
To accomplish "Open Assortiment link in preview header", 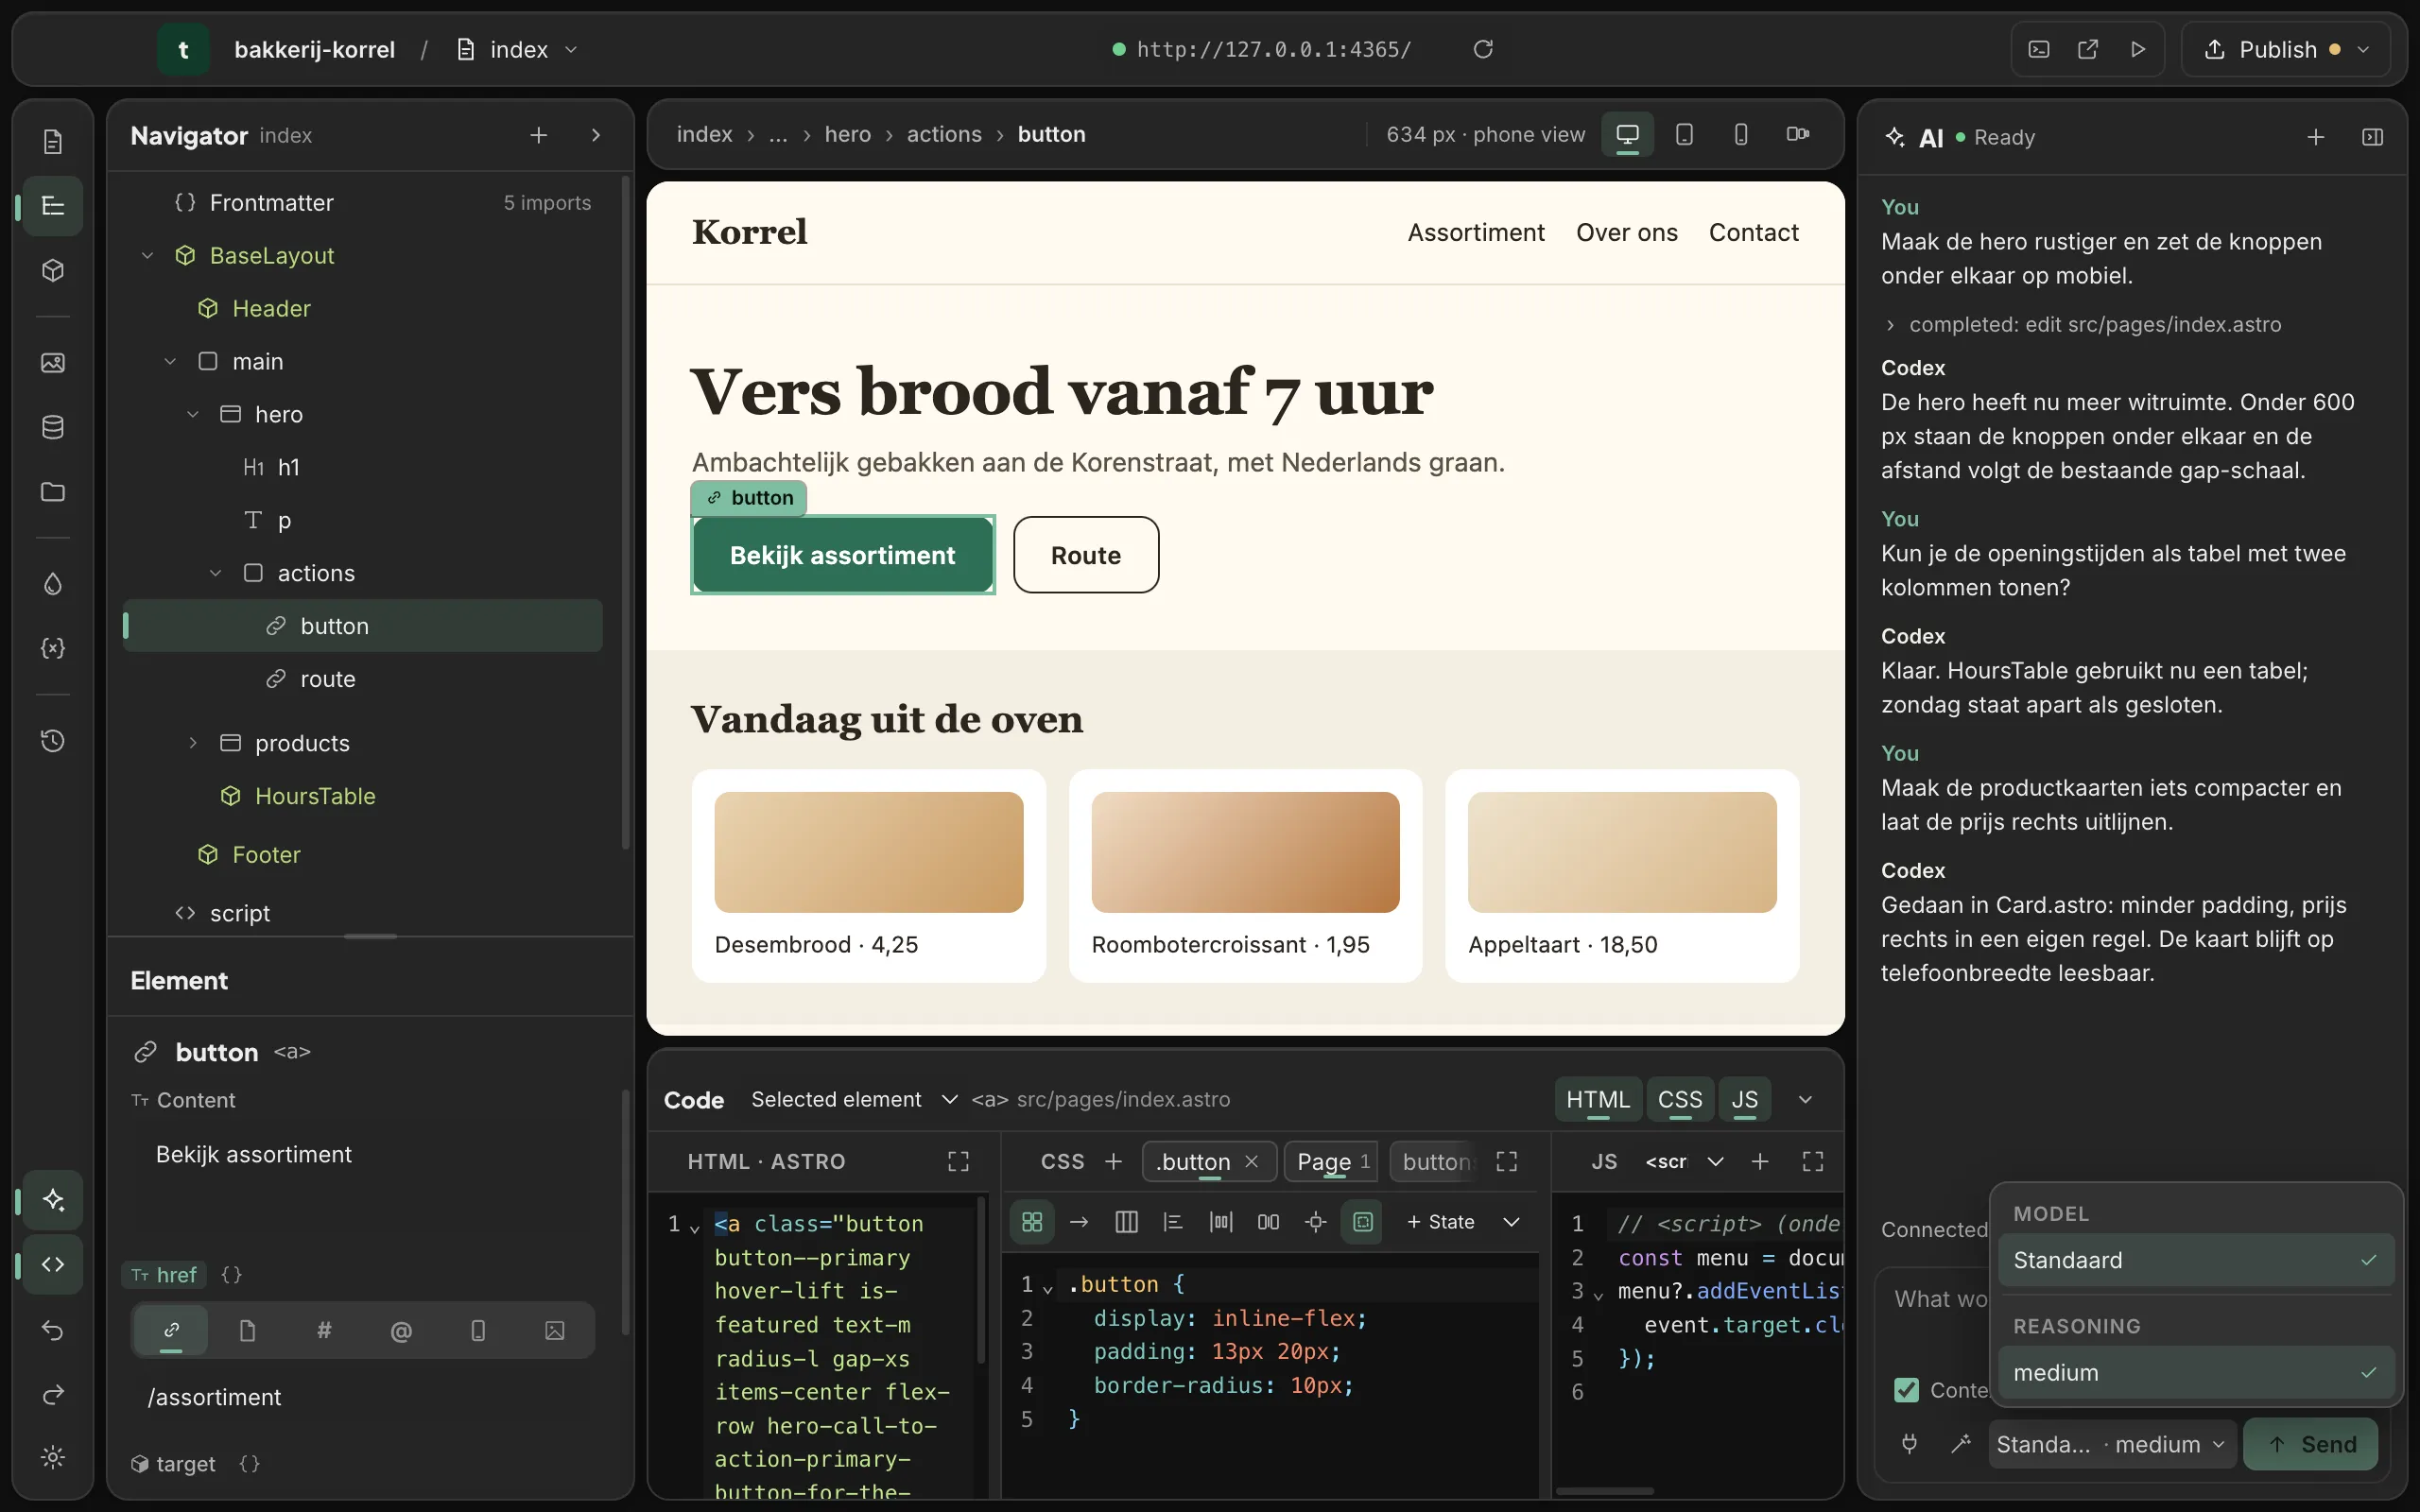I will [x=1476, y=232].
